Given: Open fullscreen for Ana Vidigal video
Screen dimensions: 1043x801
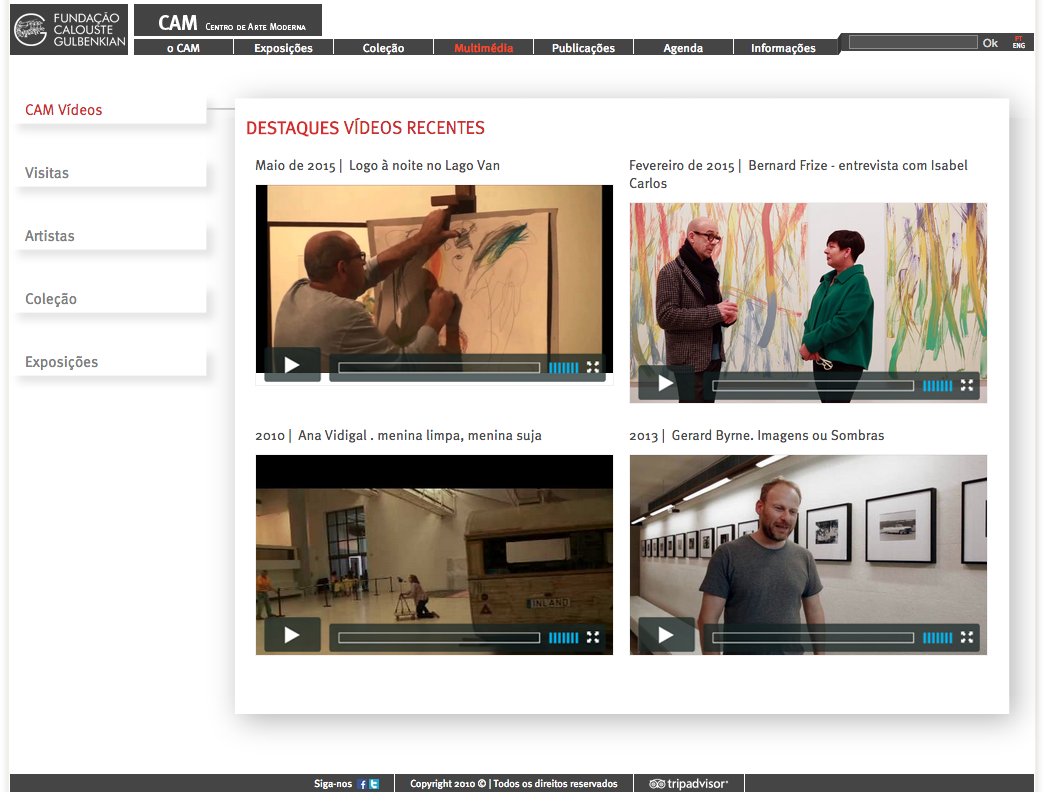Looking at the screenshot, I should (x=593, y=637).
